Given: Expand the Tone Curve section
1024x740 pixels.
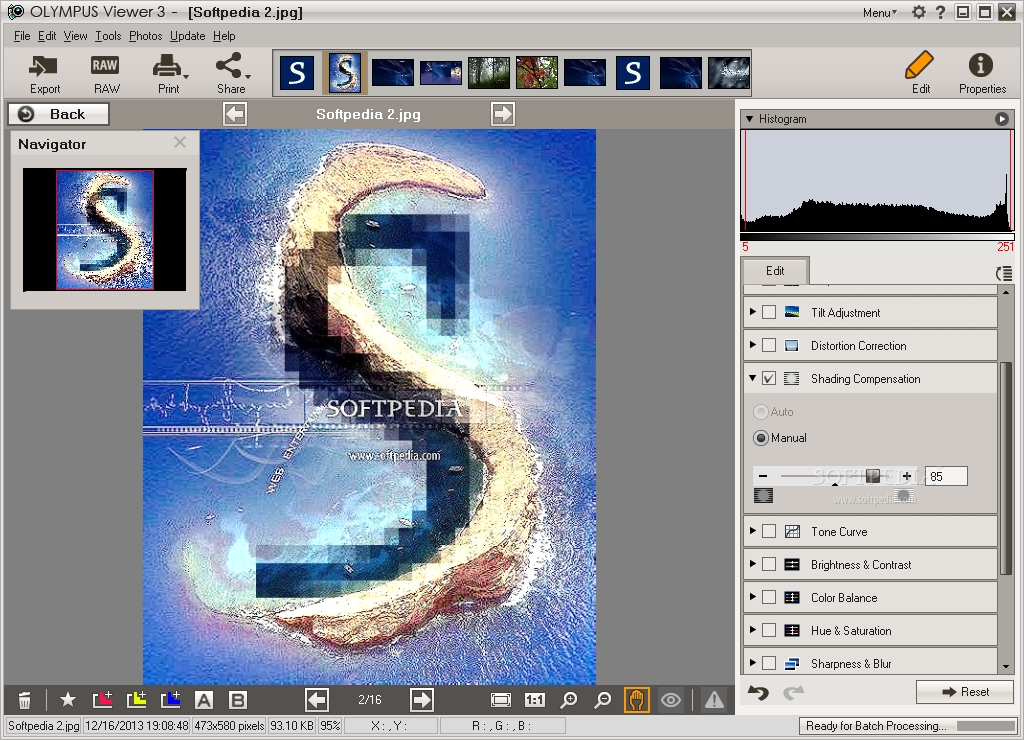Looking at the screenshot, I should 752,530.
